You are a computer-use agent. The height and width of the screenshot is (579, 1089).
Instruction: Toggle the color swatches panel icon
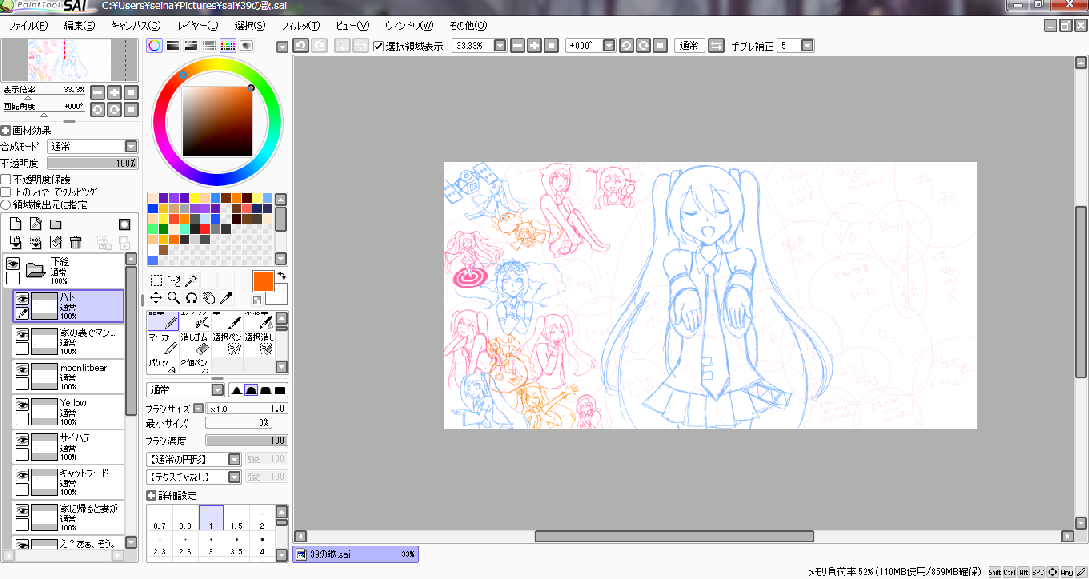(227, 46)
